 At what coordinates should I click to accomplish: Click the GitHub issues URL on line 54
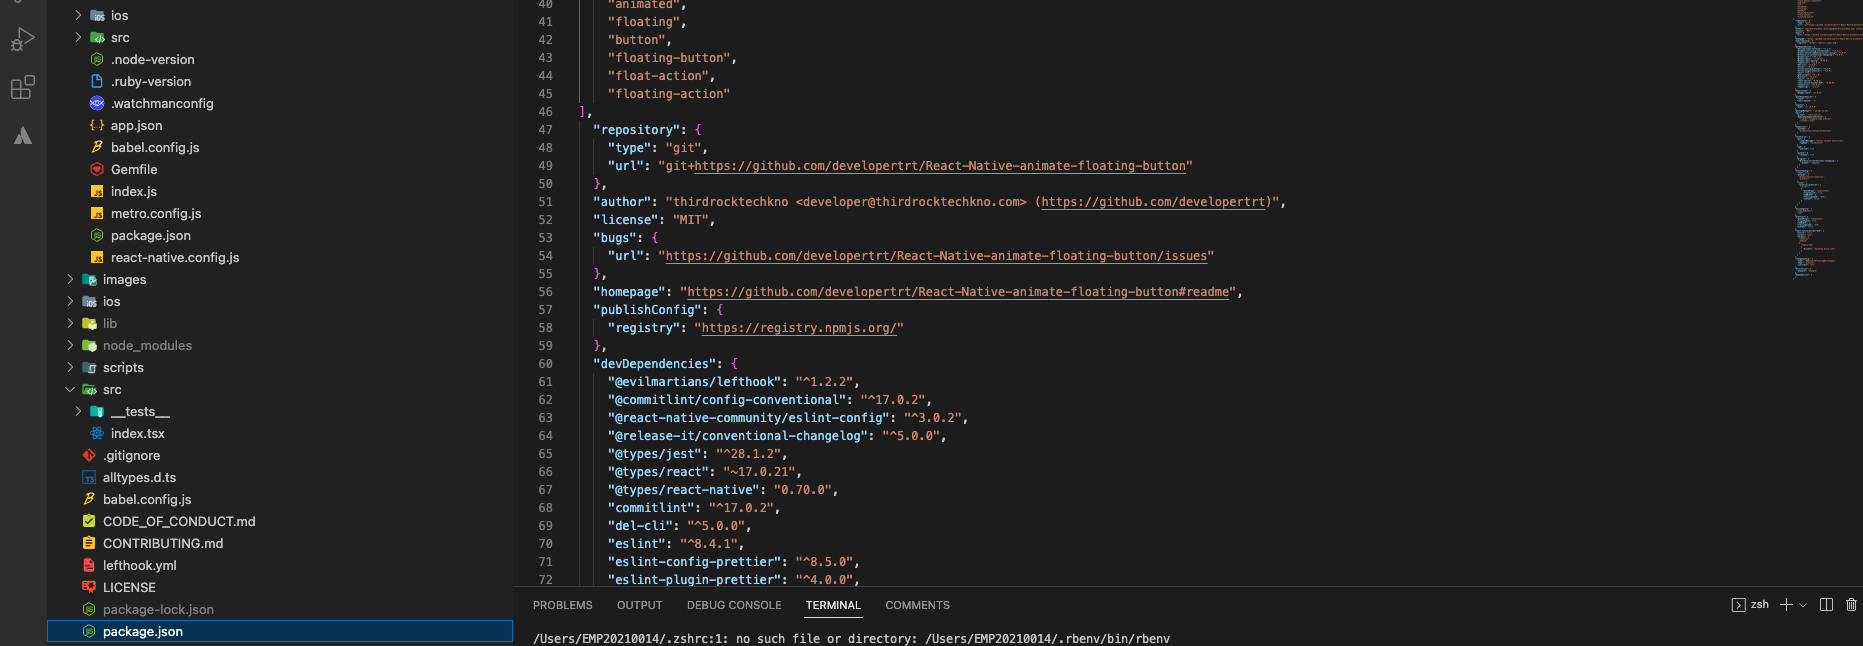[936, 256]
